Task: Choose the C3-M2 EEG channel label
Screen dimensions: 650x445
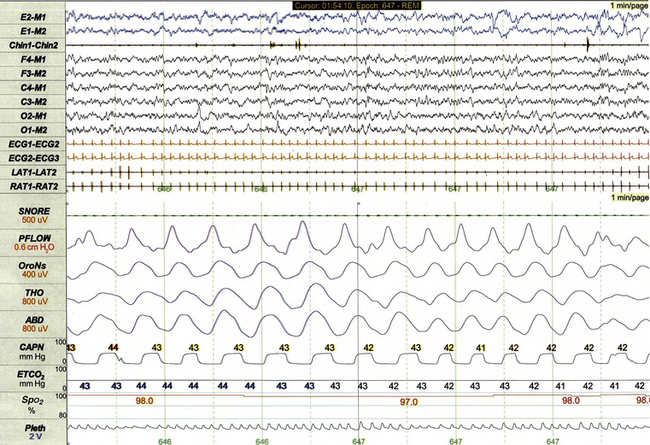Action: 32,101
